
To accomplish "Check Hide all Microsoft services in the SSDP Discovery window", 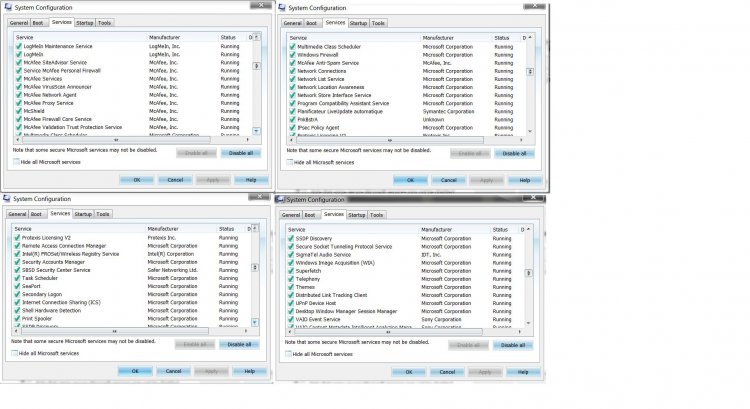I will pos(288,354).
